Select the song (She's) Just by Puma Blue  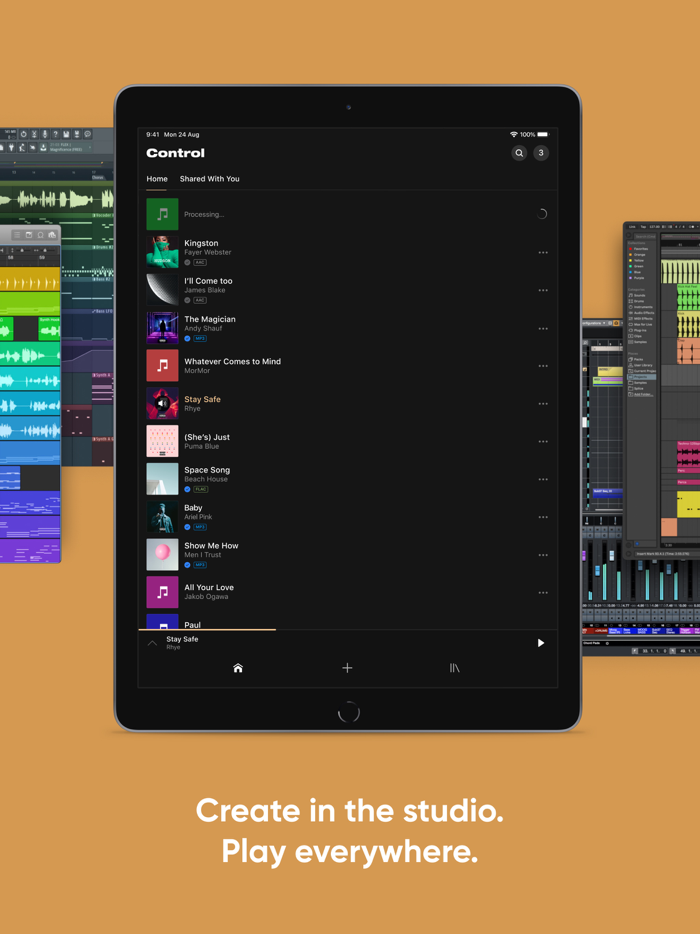pyautogui.click(x=348, y=441)
